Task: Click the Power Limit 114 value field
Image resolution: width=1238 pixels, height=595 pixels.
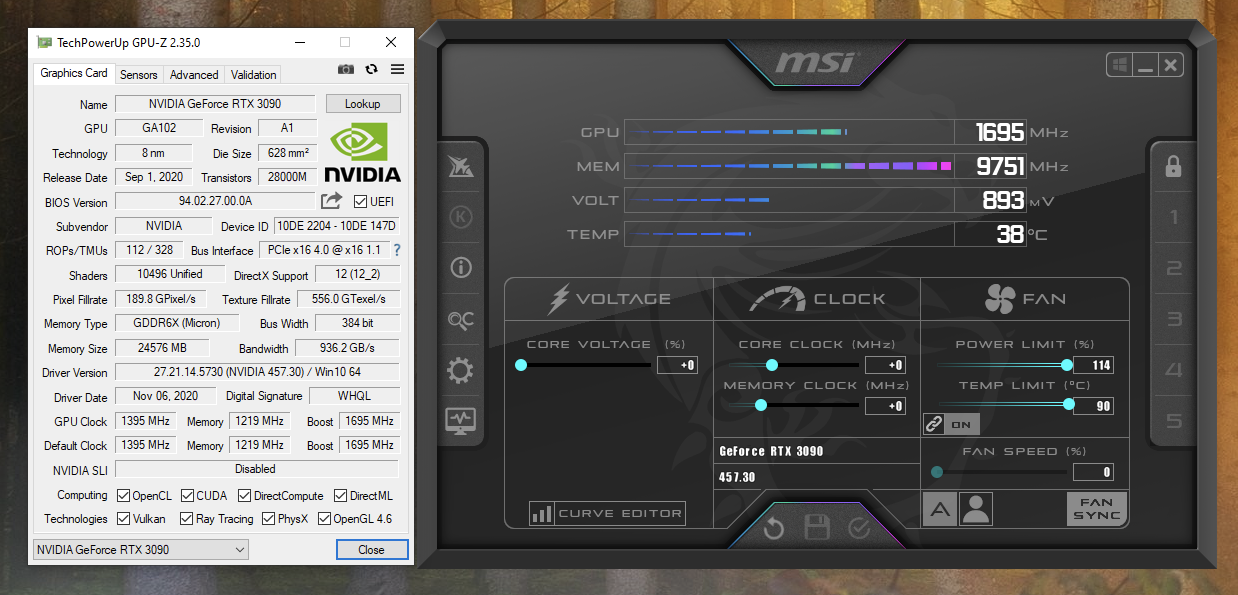Action: [x=1093, y=365]
